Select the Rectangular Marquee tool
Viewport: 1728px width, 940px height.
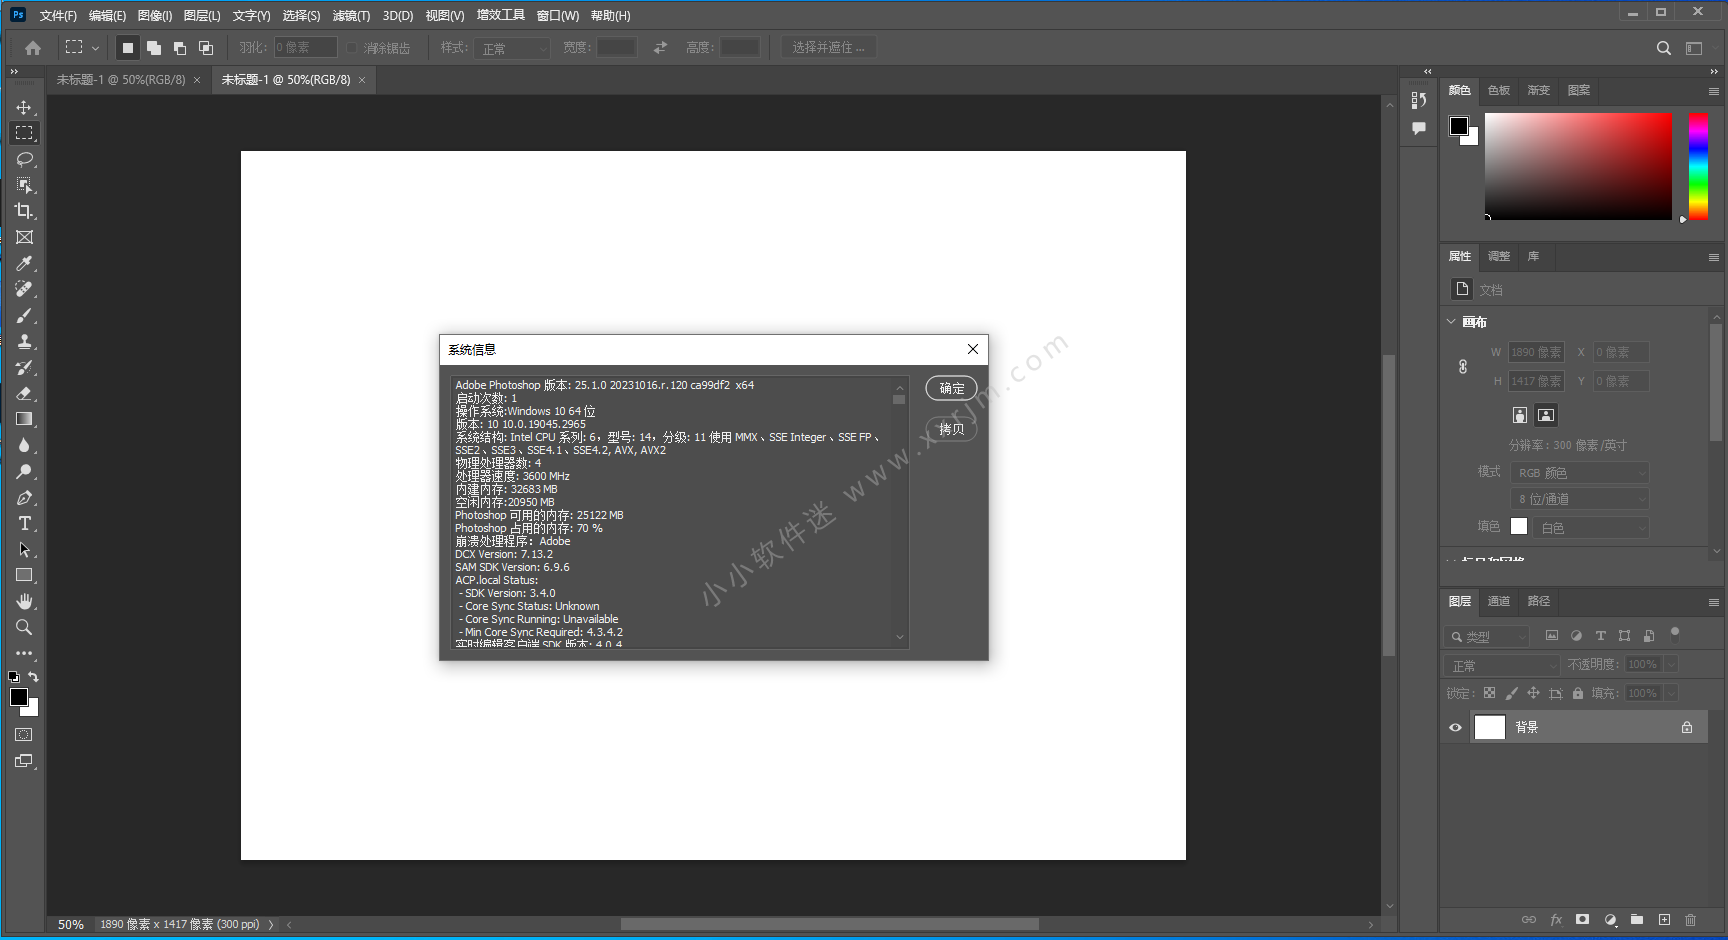pyautogui.click(x=24, y=133)
